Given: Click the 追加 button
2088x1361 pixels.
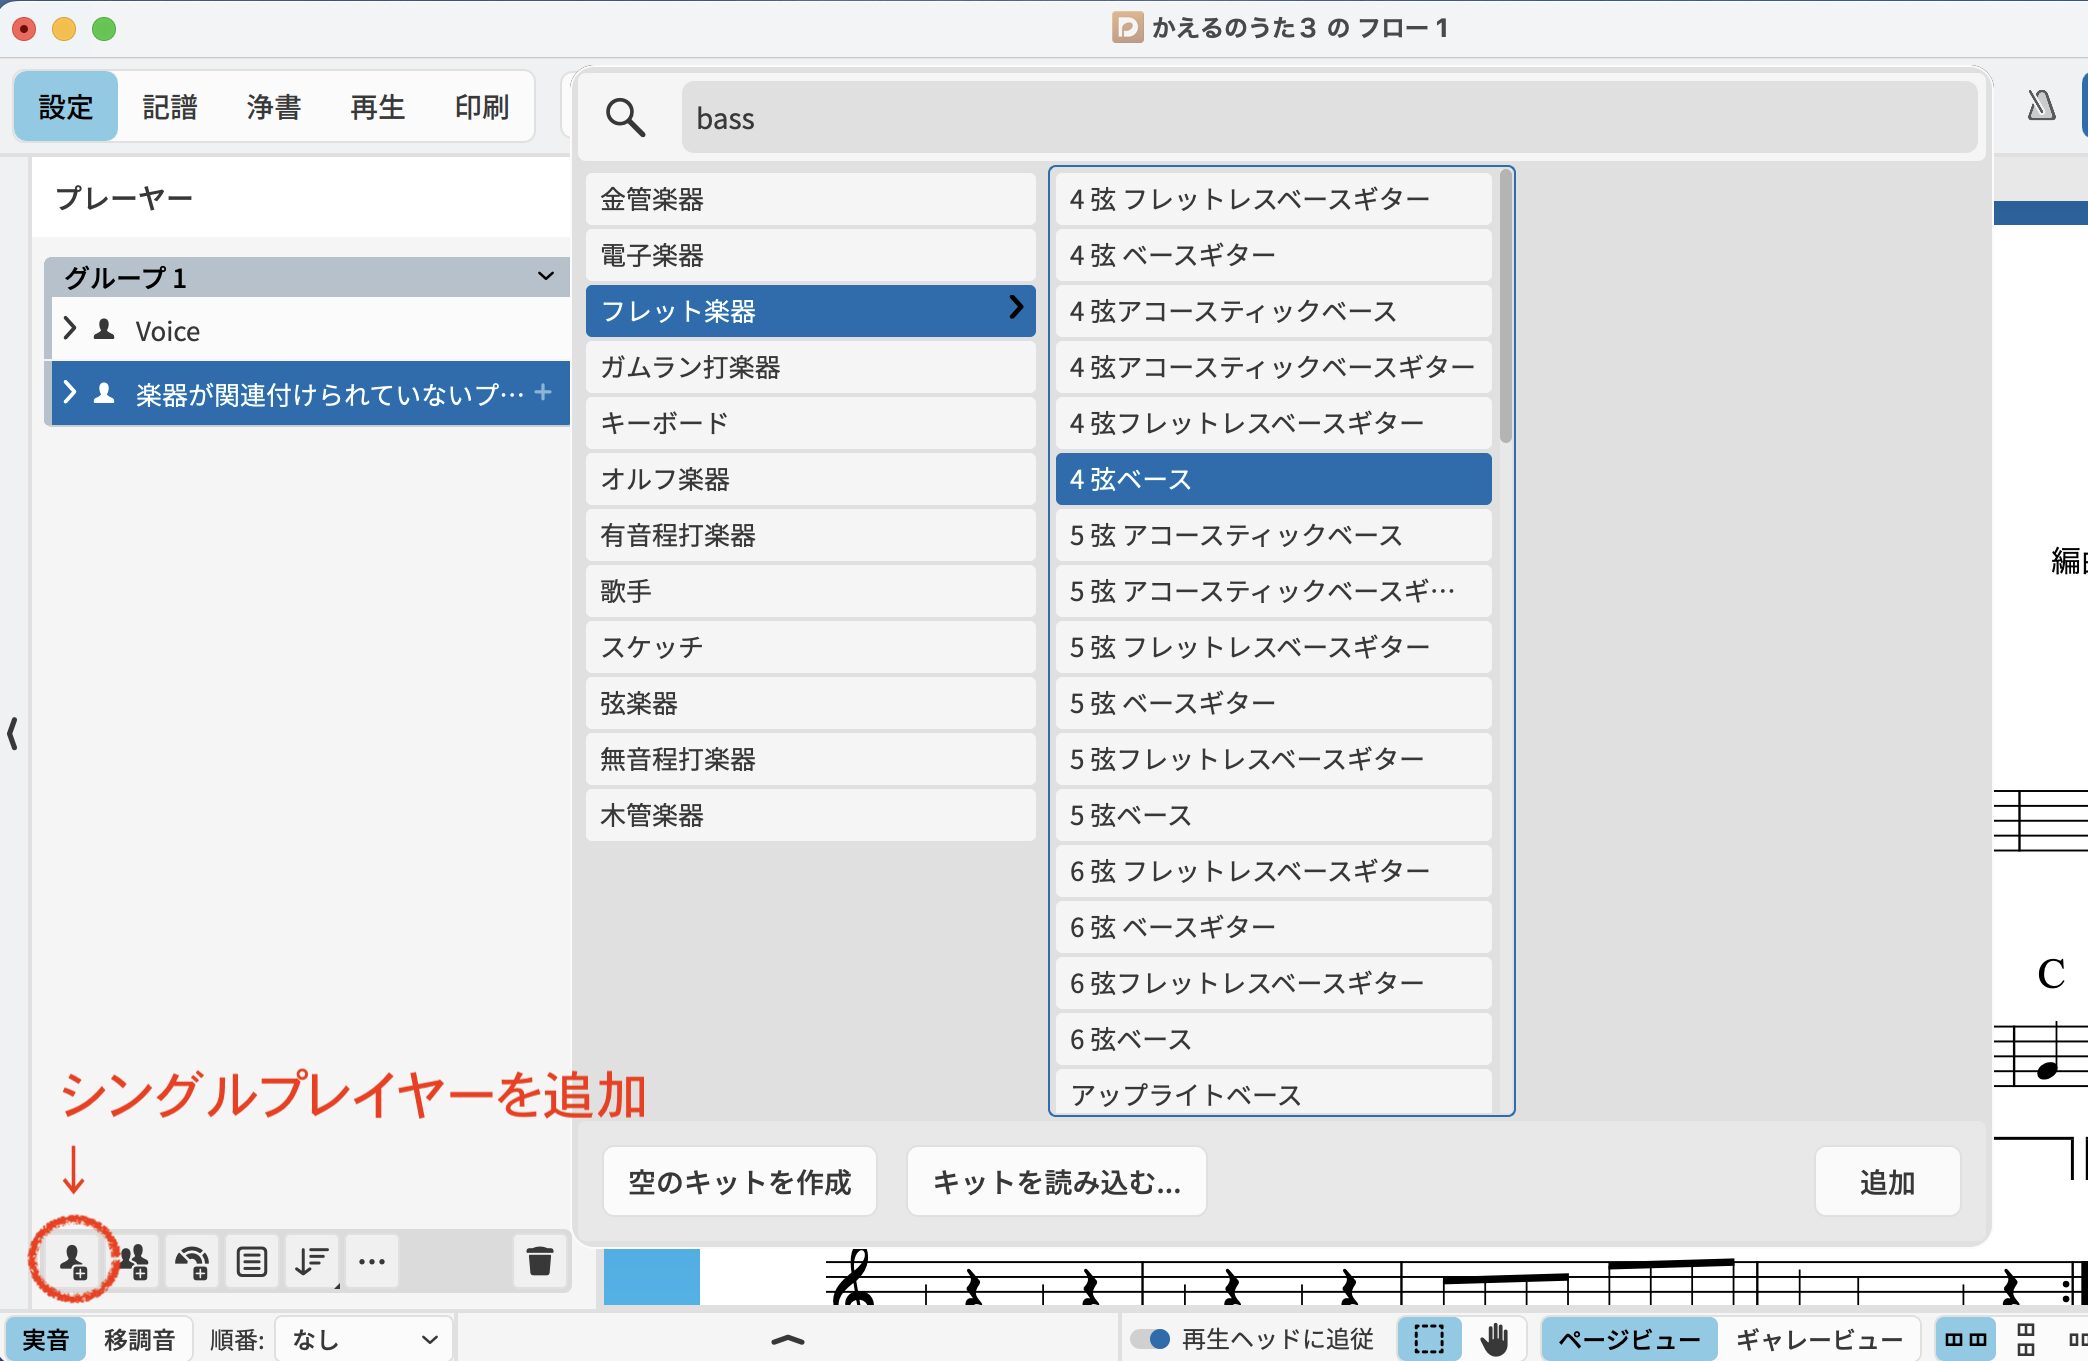Looking at the screenshot, I should [x=1886, y=1182].
